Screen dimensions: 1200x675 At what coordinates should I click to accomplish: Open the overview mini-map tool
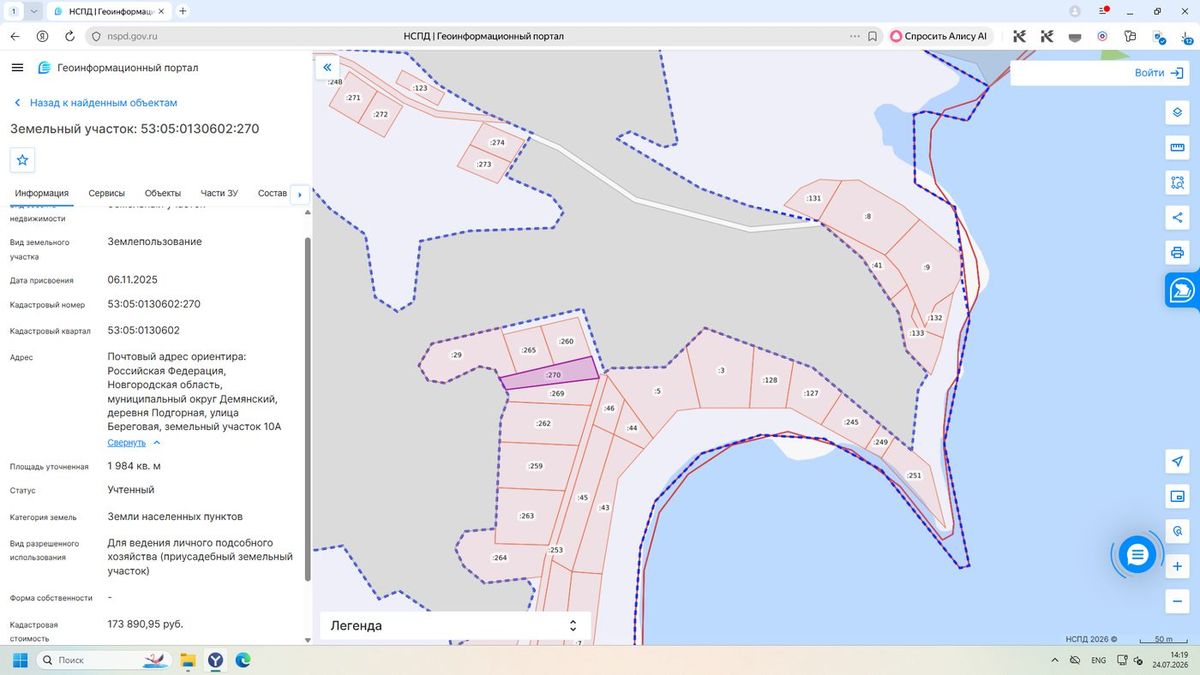click(1177, 496)
